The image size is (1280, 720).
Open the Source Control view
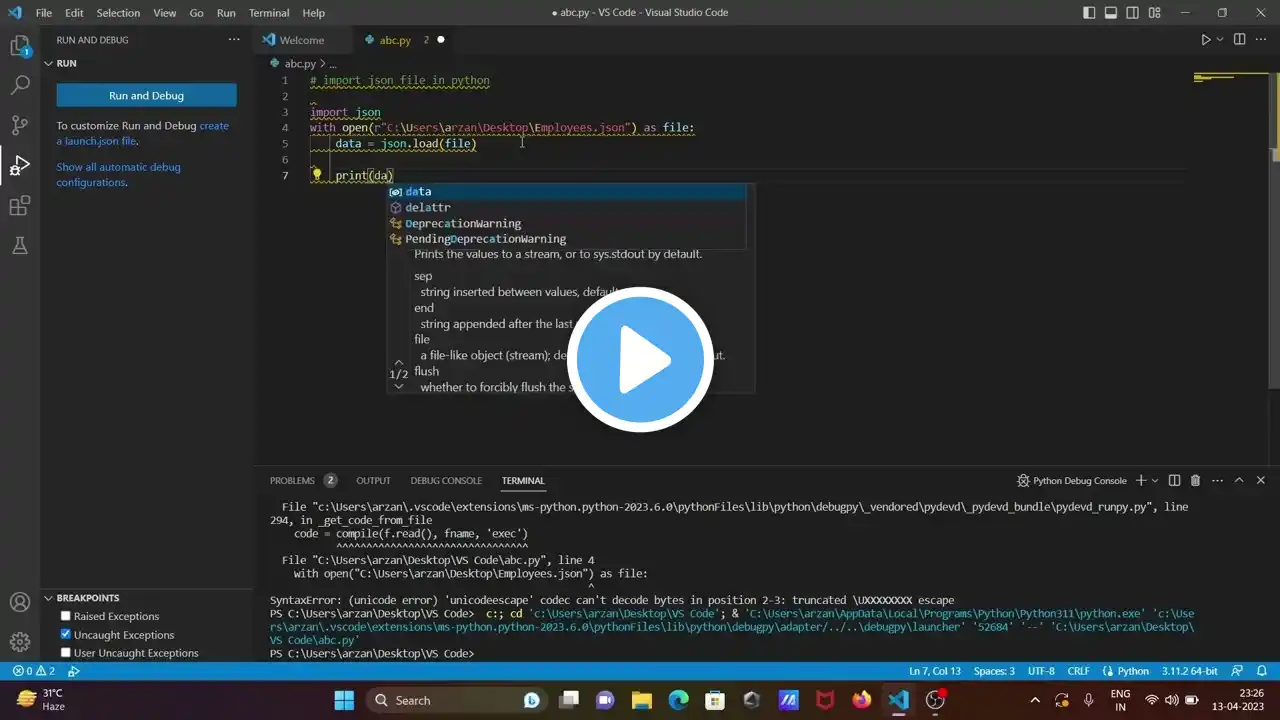click(x=19, y=125)
